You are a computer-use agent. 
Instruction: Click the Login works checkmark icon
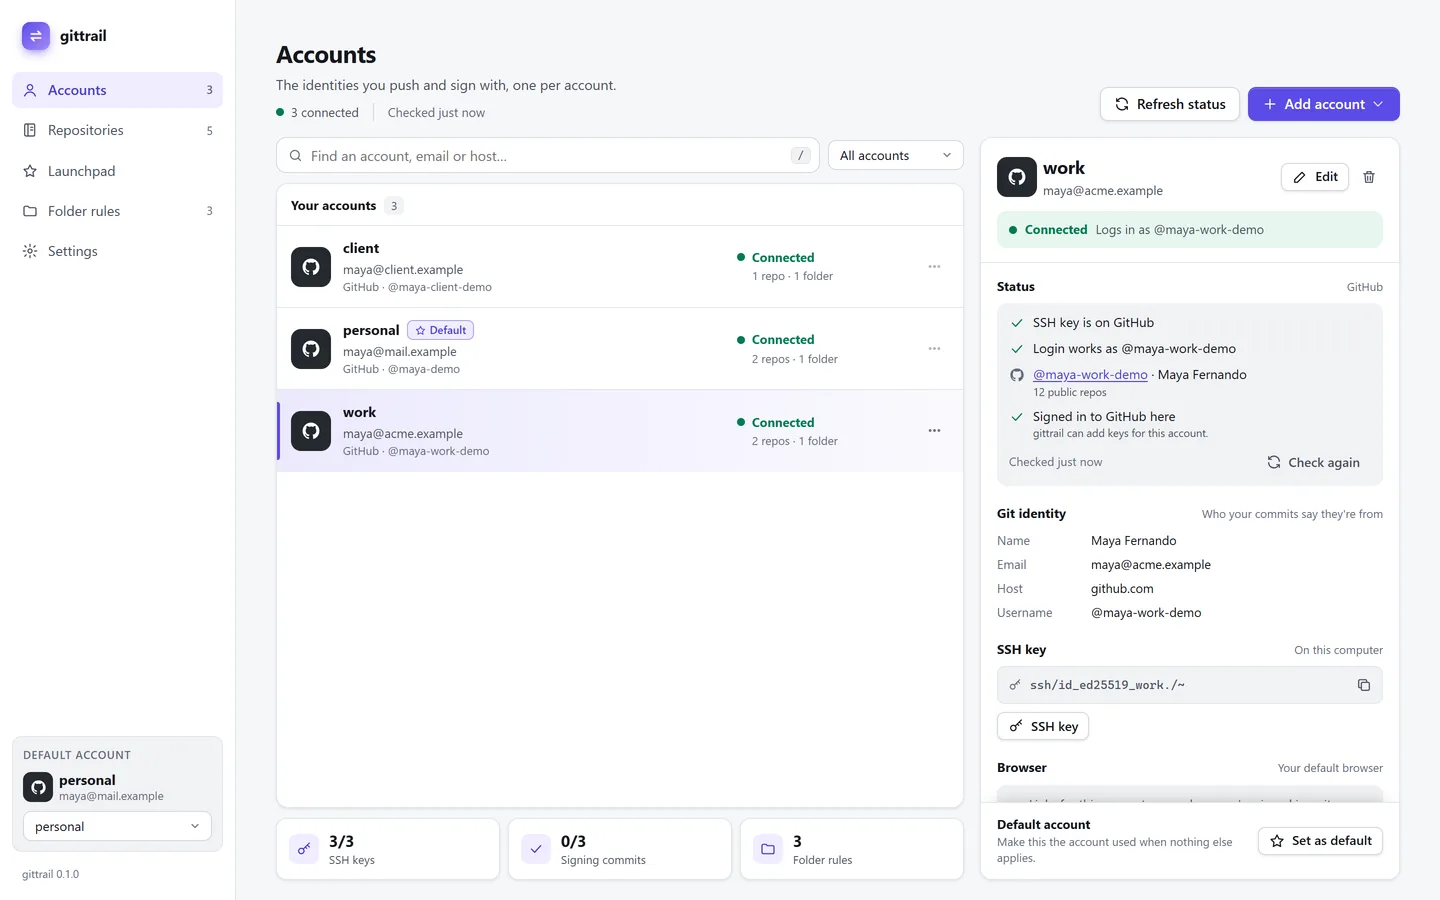[1017, 349]
